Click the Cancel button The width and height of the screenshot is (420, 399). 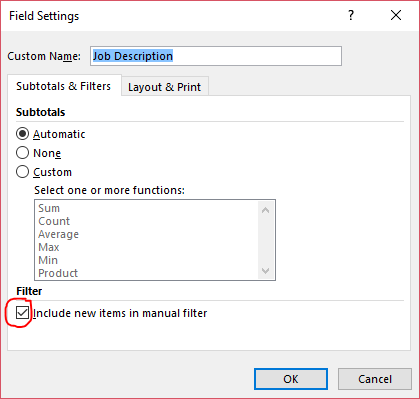coord(375,379)
